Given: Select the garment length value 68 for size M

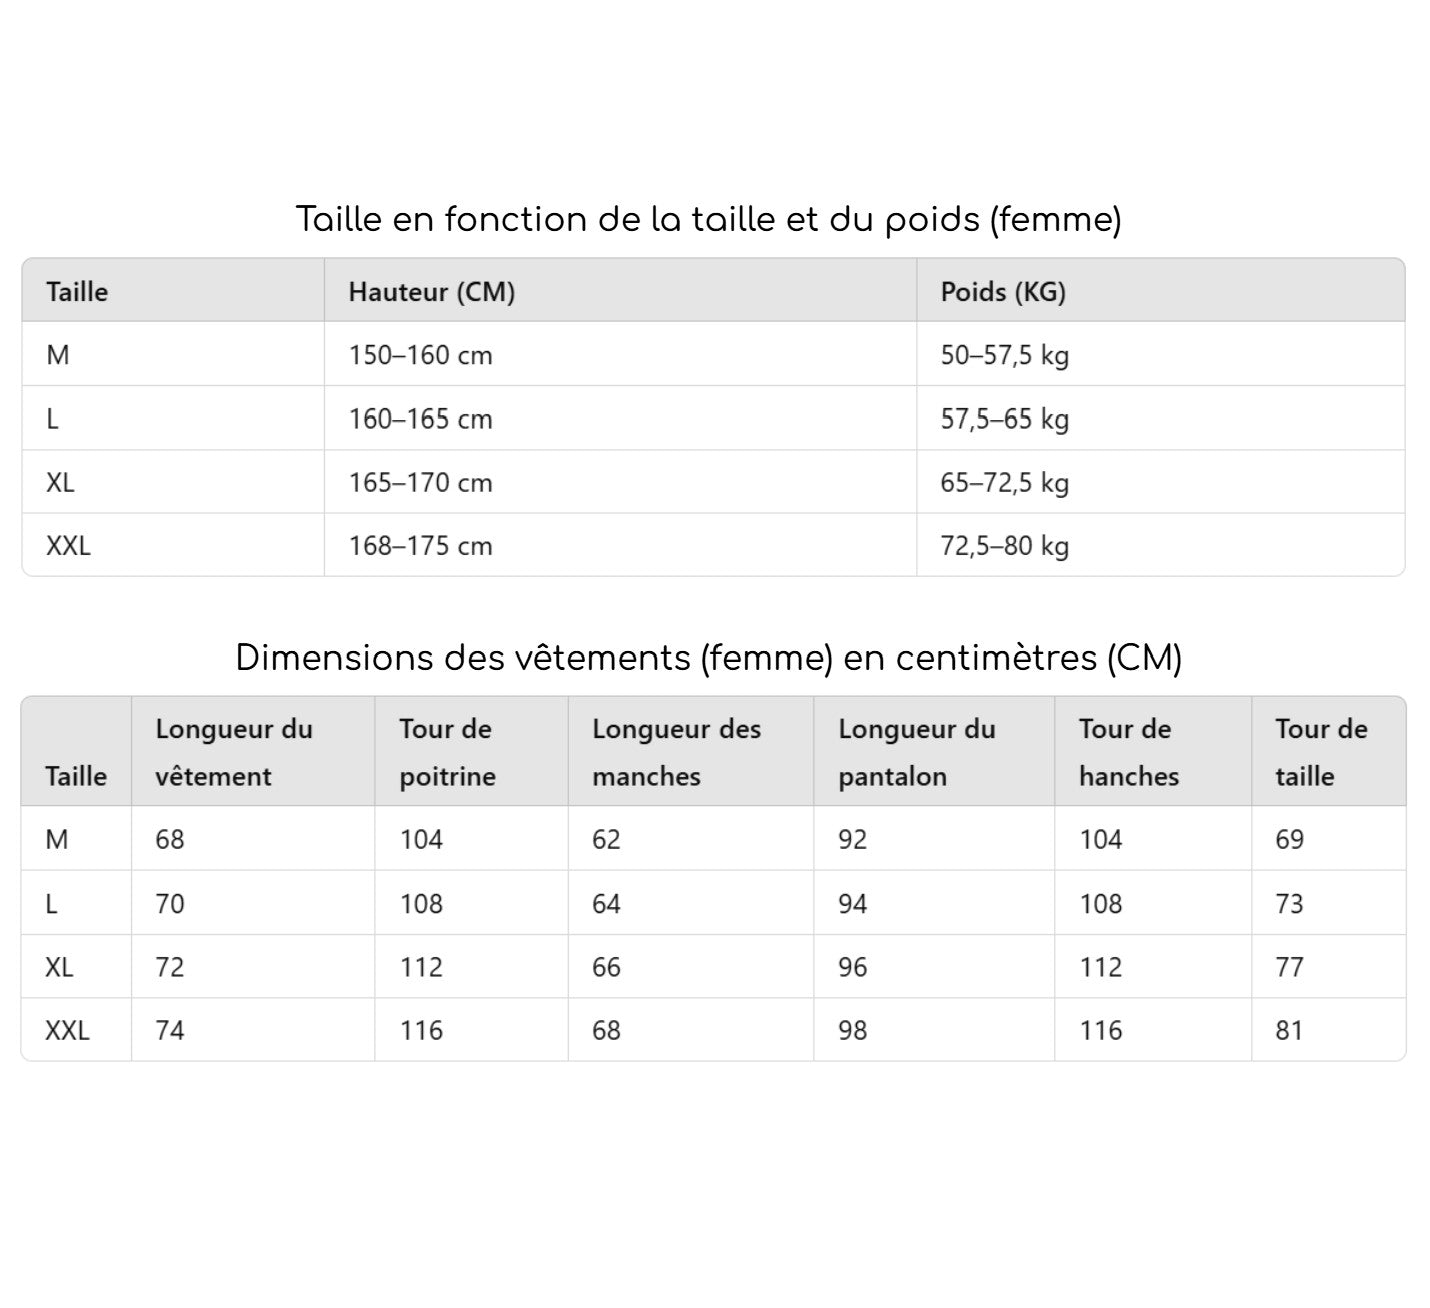Looking at the screenshot, I should [x=170, y=839].
